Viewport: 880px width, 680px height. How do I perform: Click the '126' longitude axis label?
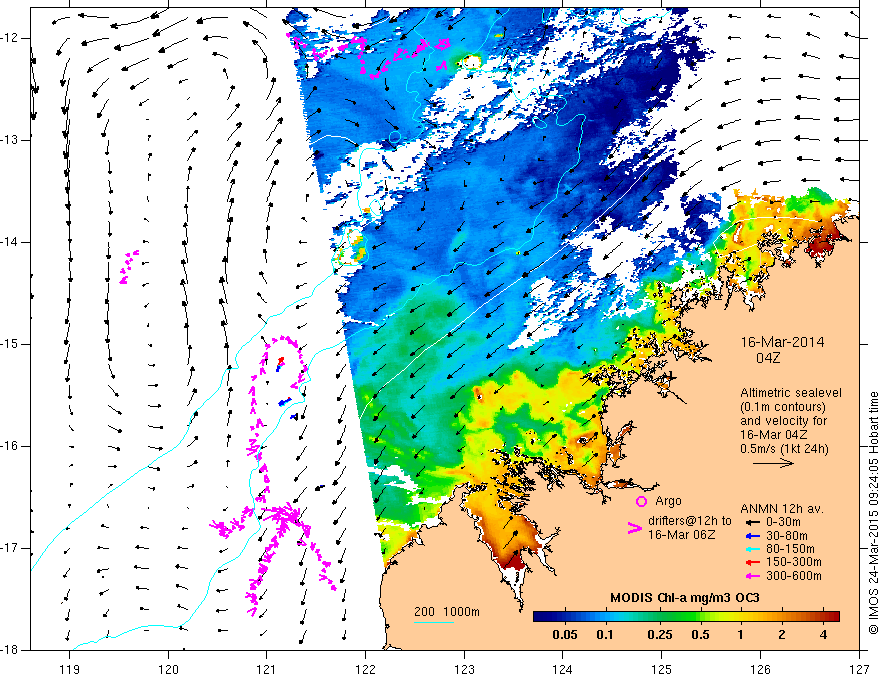760,669
